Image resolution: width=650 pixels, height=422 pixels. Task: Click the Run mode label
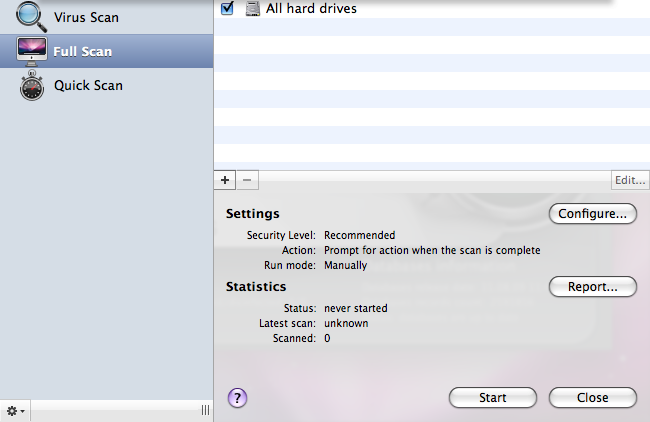pos(290,265)
